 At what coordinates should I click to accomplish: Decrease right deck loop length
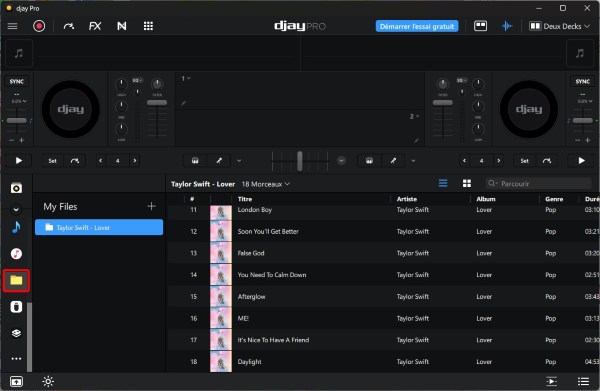[465, 161]
